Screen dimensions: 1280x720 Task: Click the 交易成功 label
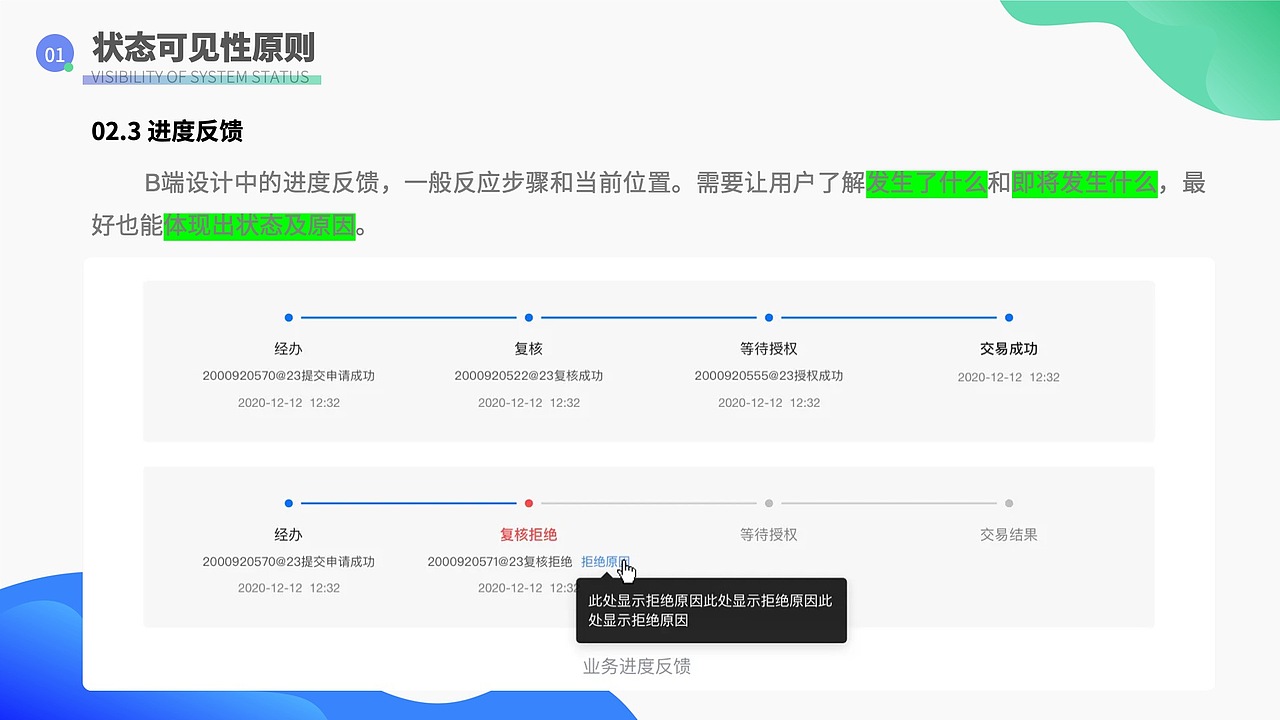(1009, 349)
